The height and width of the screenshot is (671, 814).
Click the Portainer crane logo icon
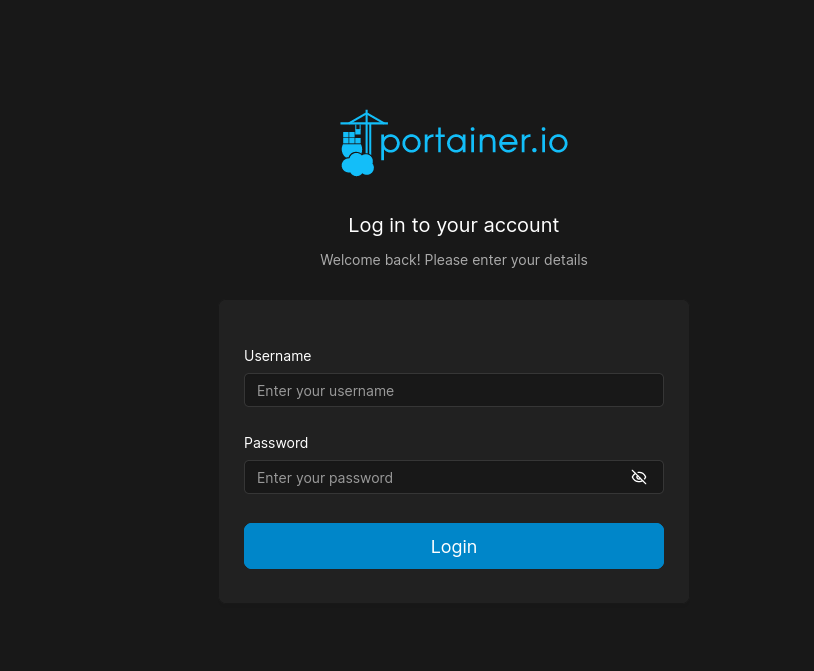(363, 143)
